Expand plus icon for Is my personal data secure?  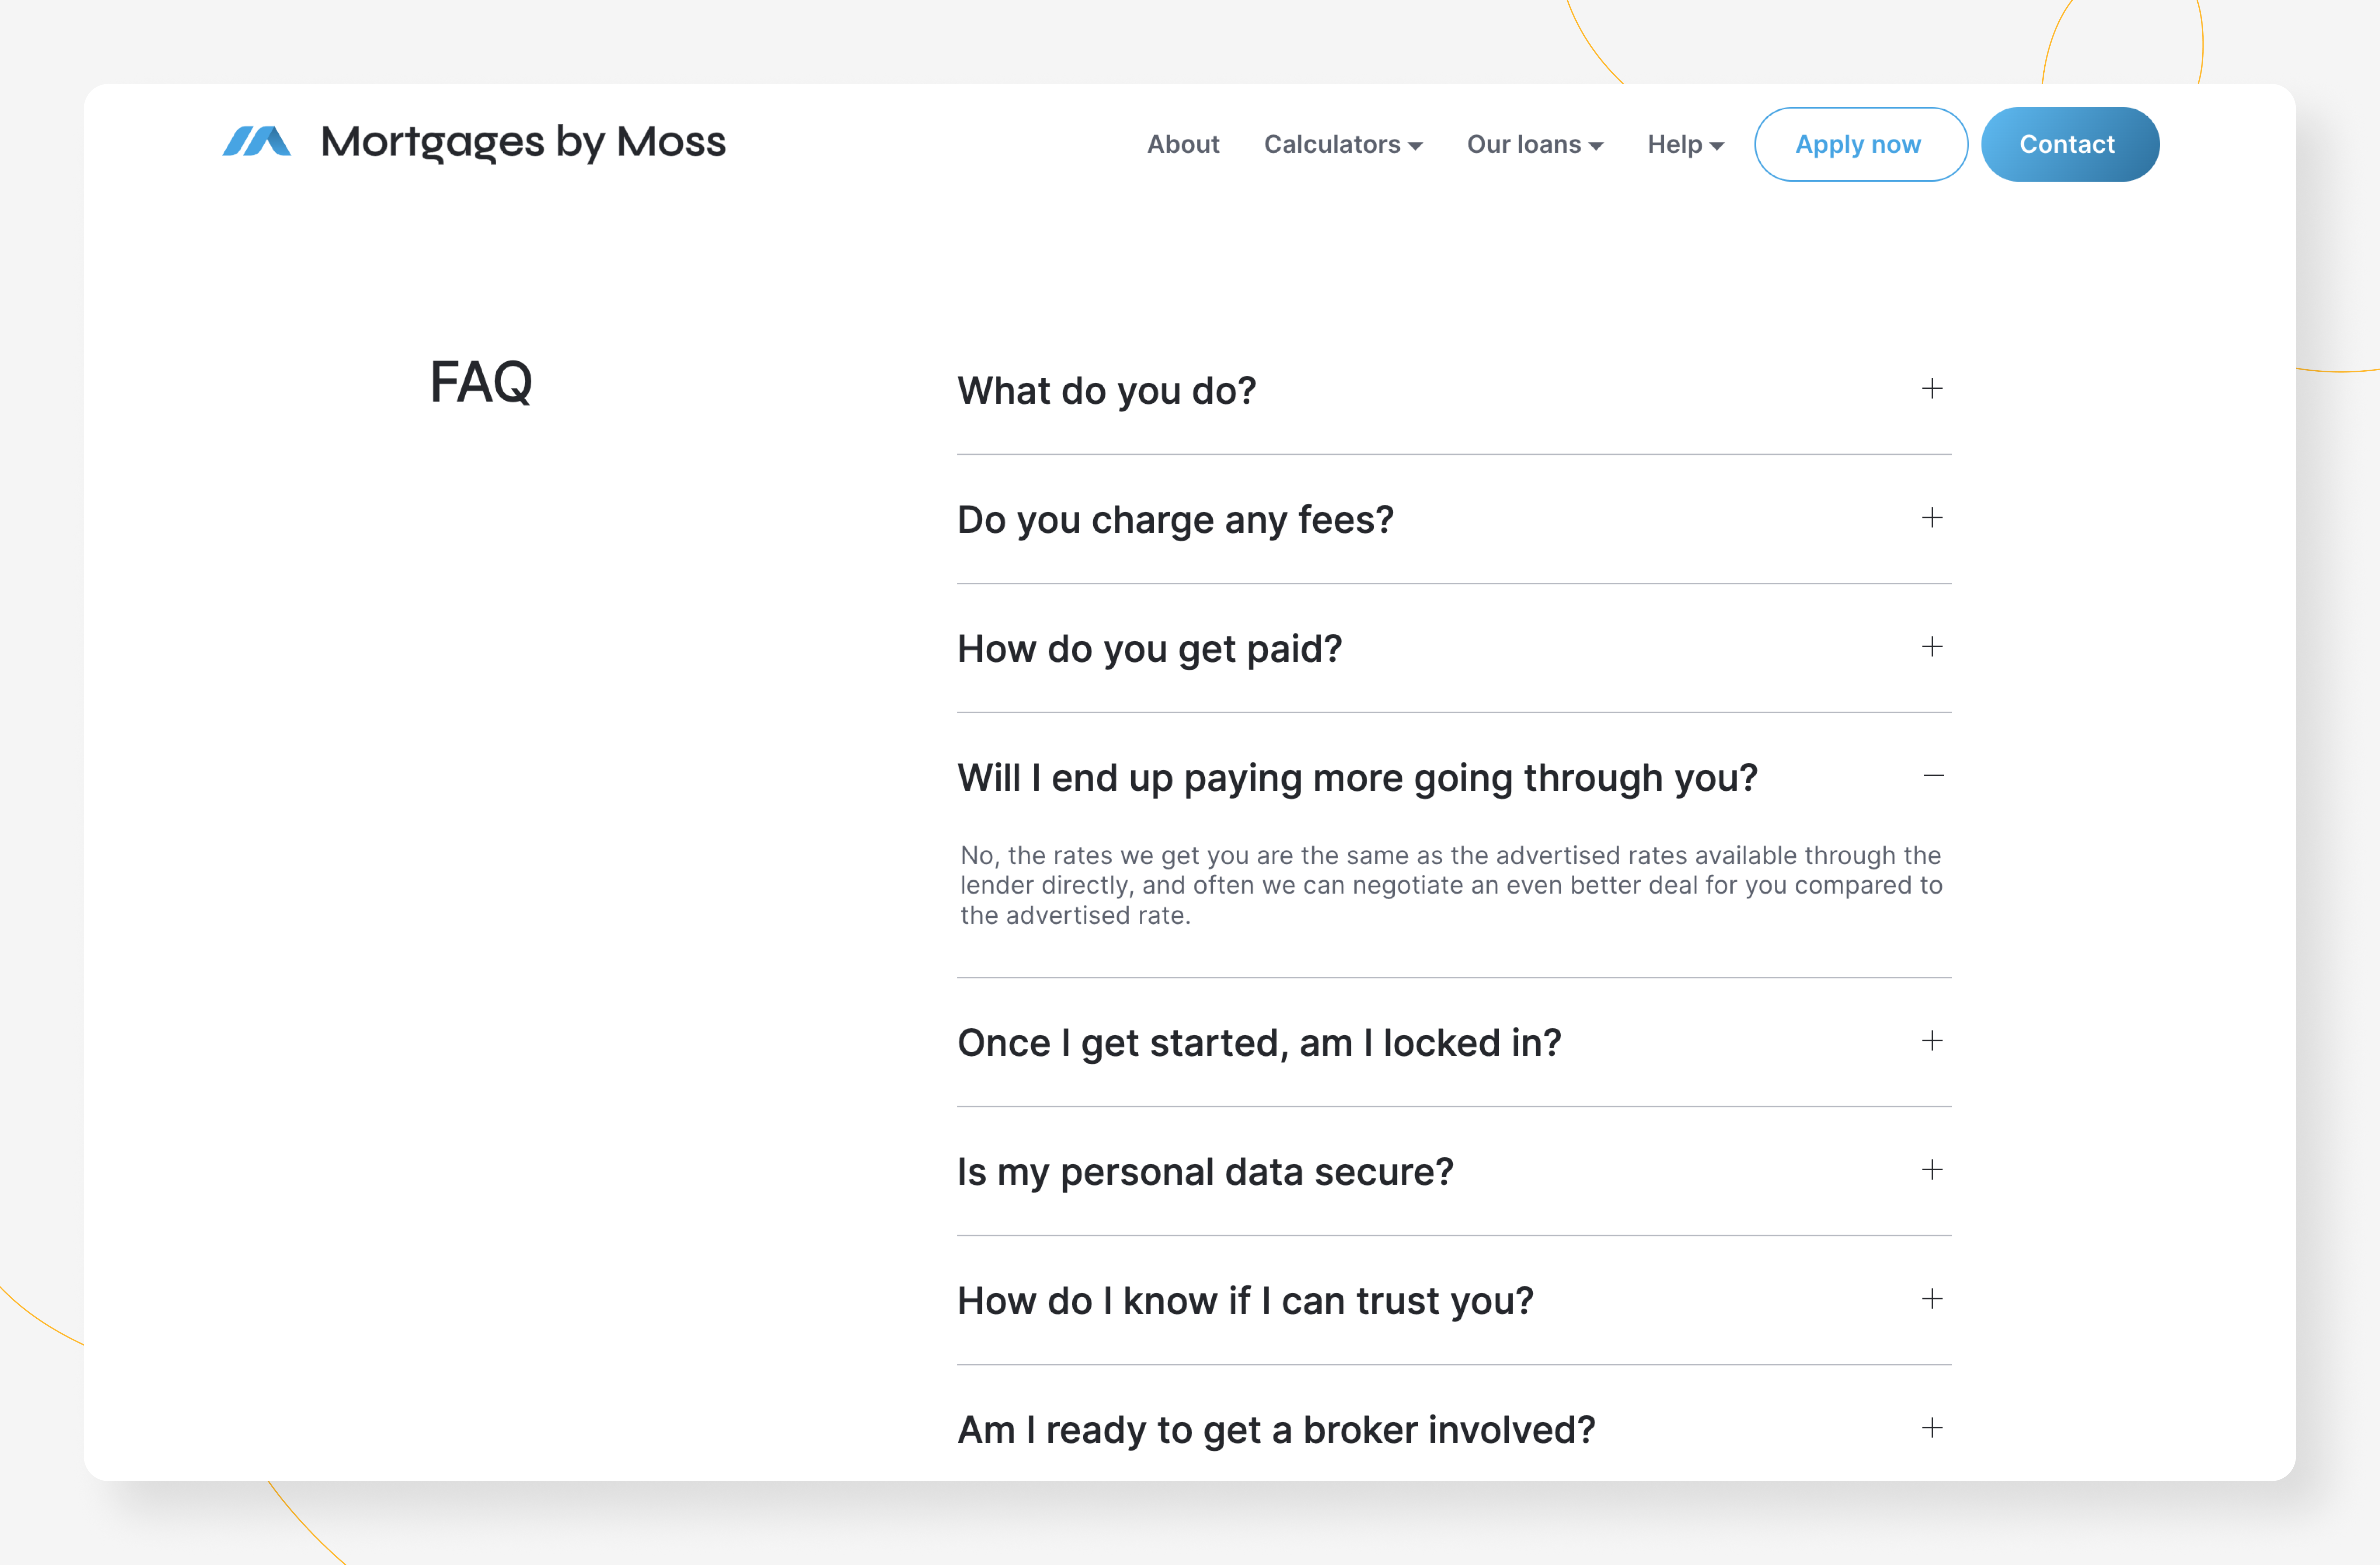tap(1932, 1170)
